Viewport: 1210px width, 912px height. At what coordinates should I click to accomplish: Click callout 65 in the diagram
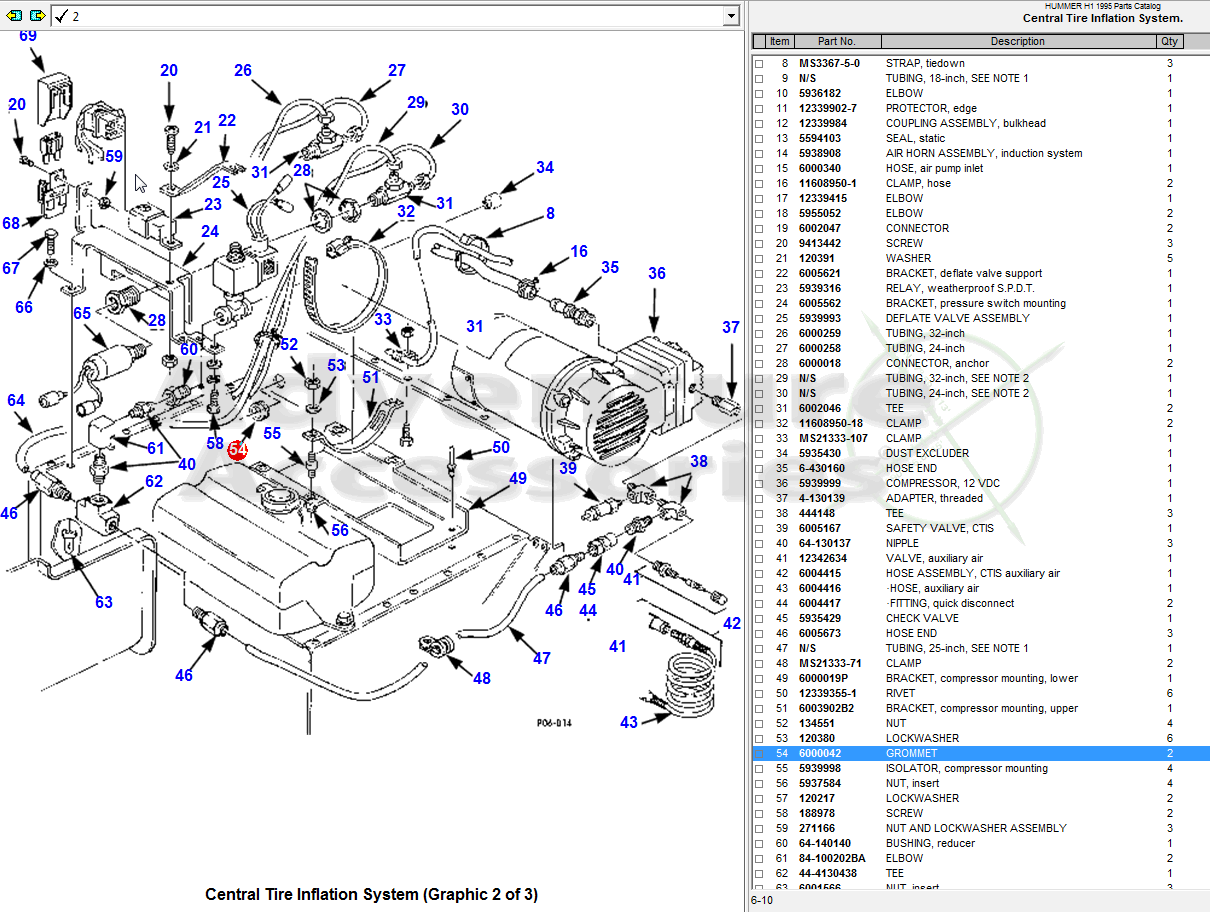click(82, 313)
